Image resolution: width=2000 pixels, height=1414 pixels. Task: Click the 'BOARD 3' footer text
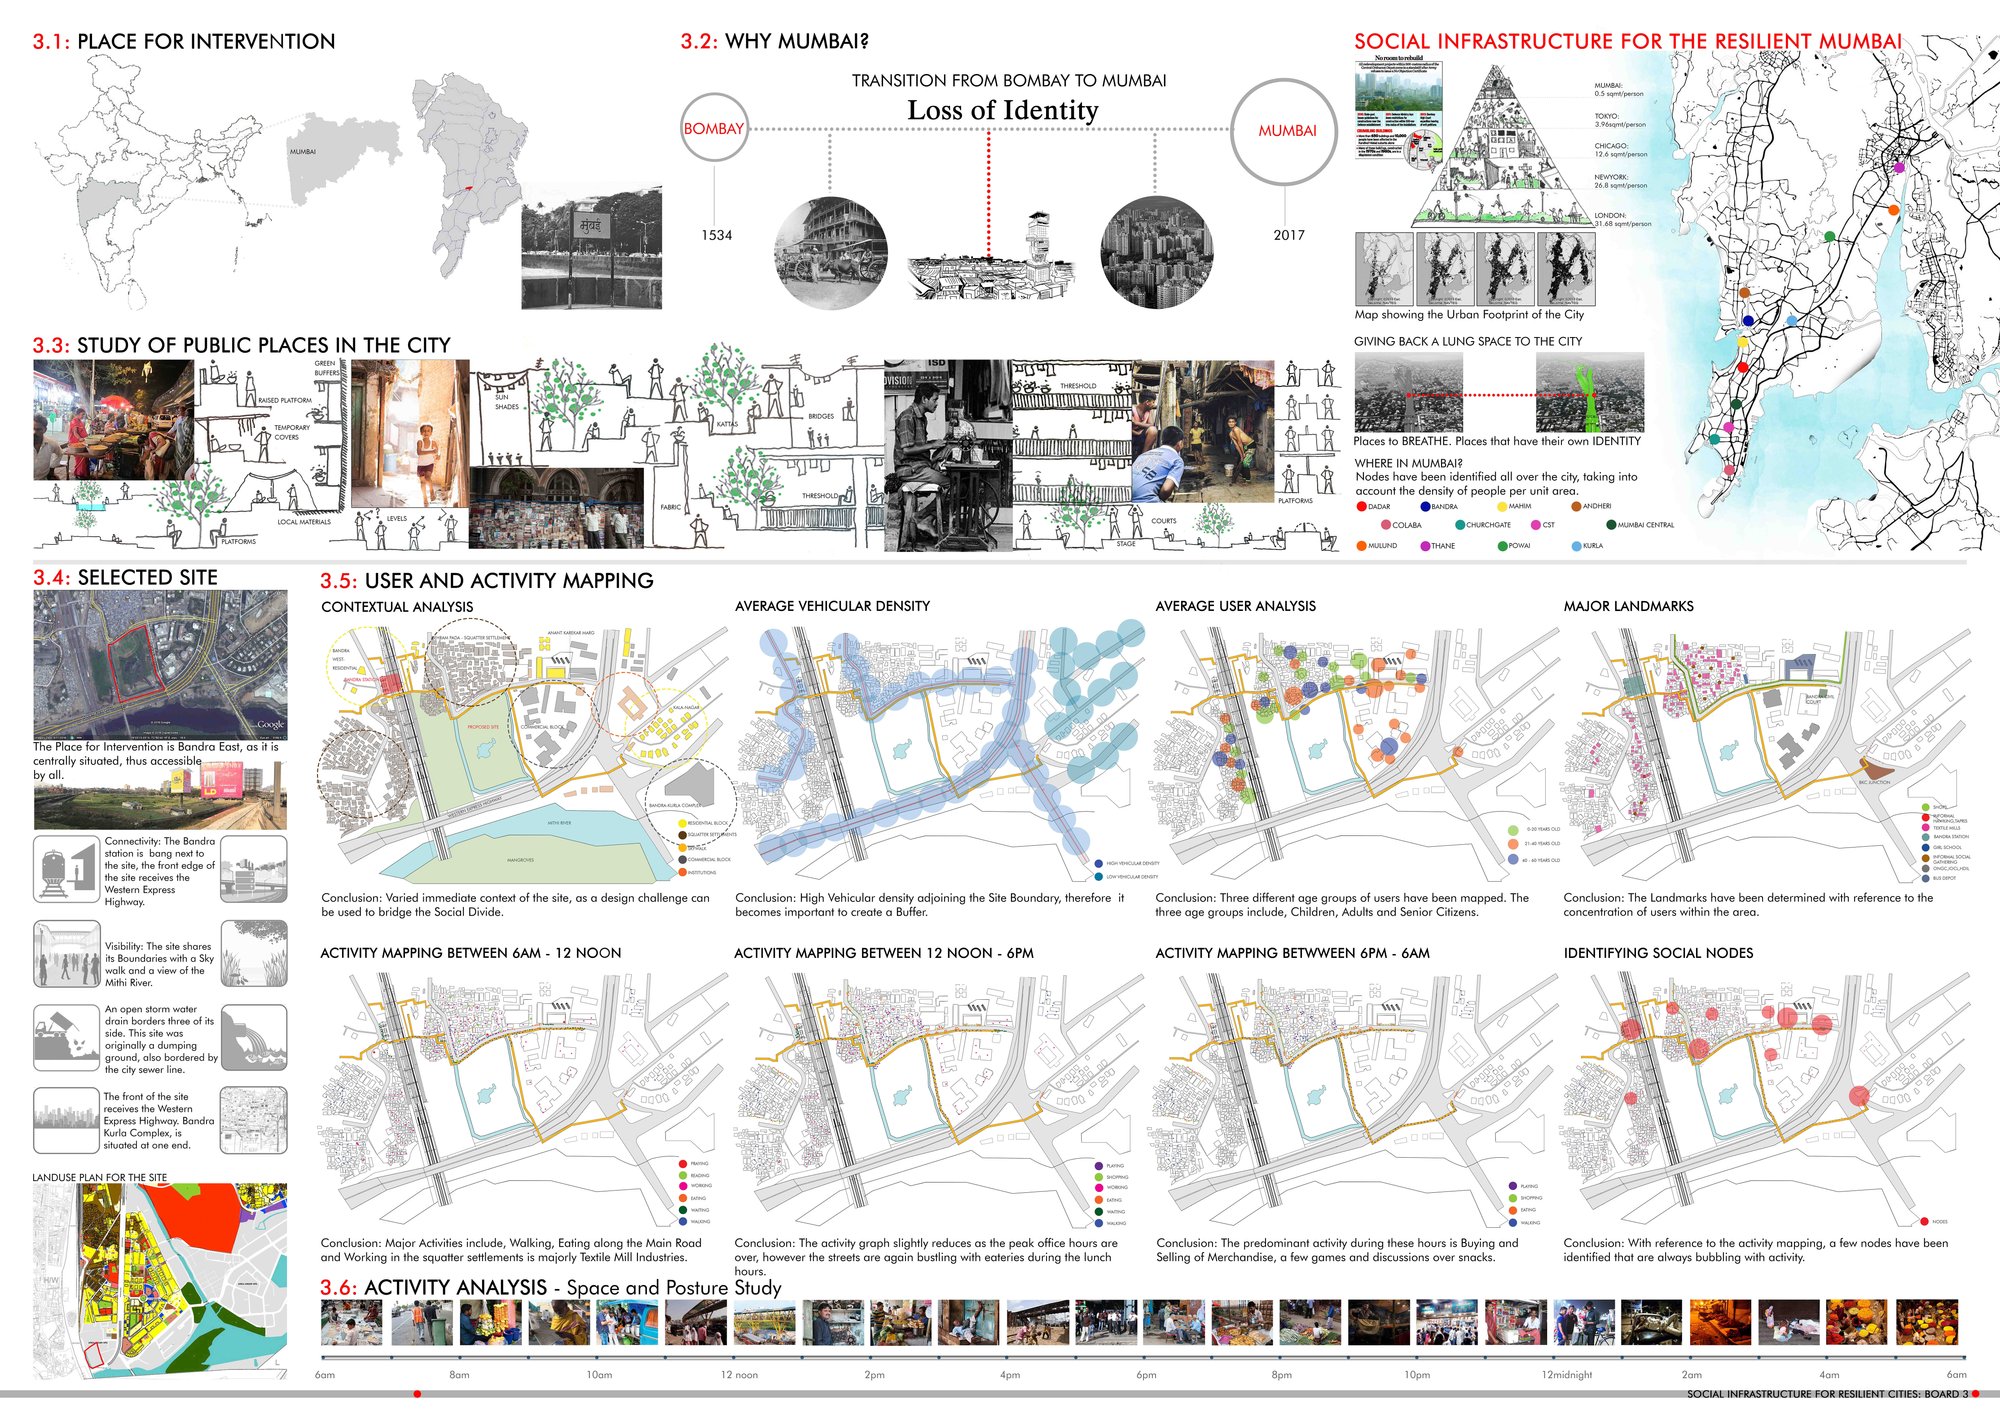1946,1394
